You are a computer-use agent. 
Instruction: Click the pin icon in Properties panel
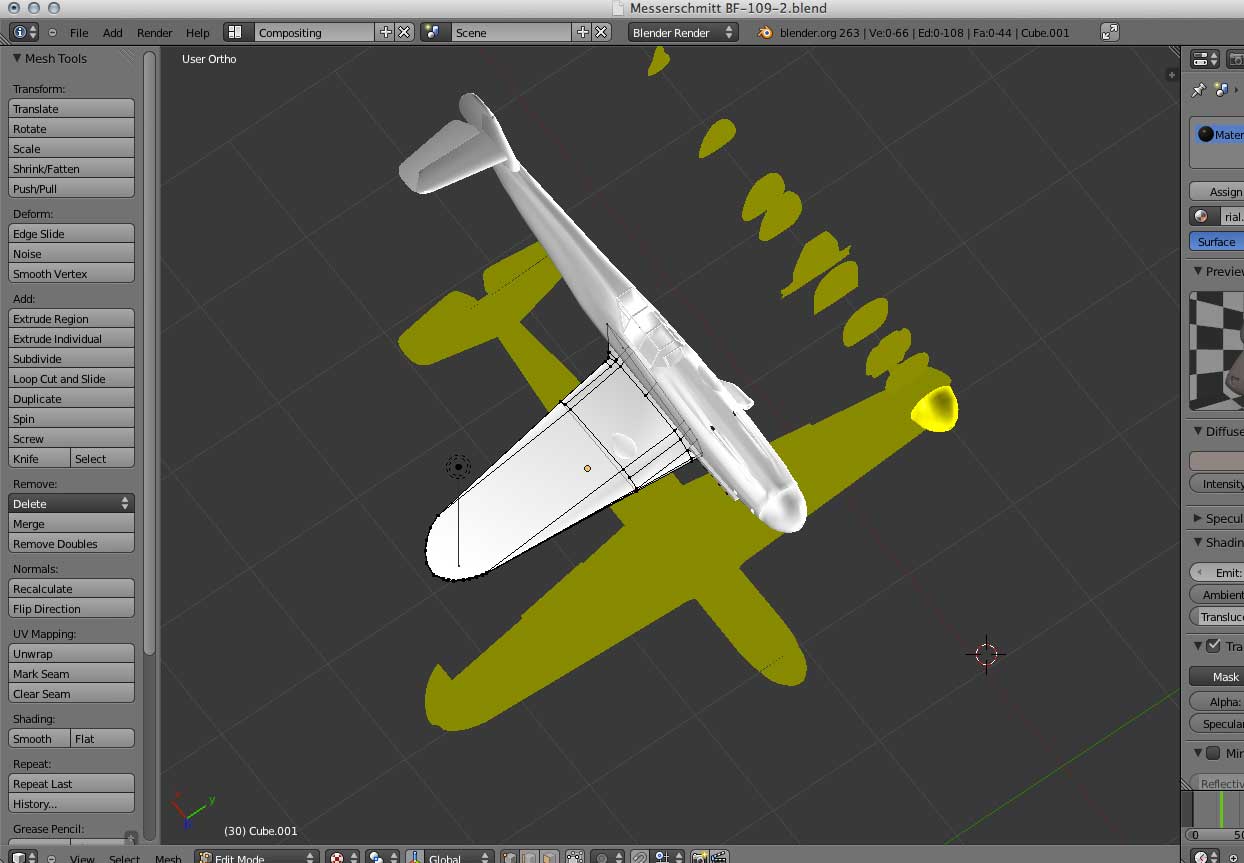1199,89
